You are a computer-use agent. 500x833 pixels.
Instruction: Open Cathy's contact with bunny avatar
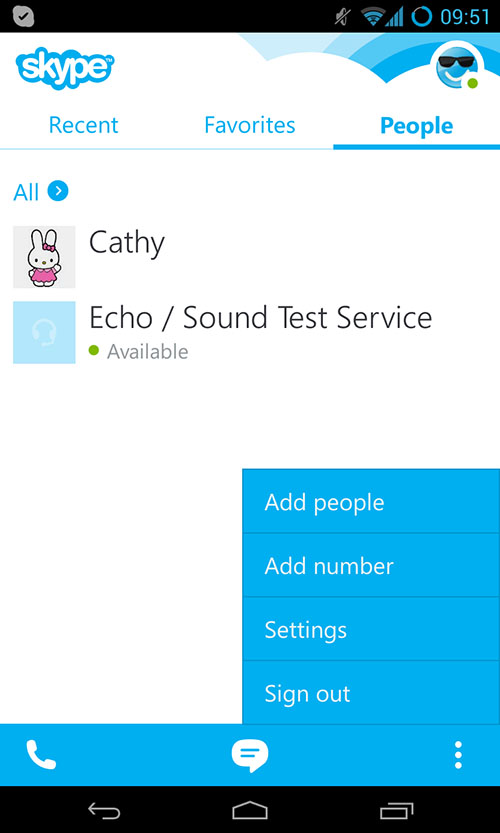(250, 257)
